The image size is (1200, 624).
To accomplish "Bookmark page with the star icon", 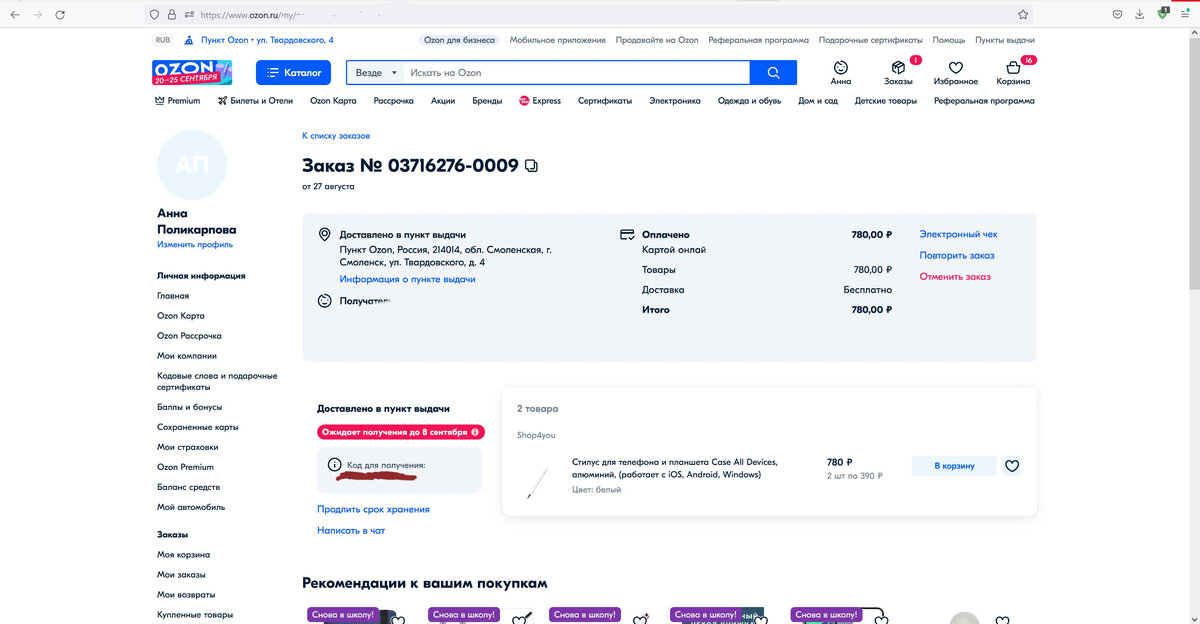I will click(1023, 15).
